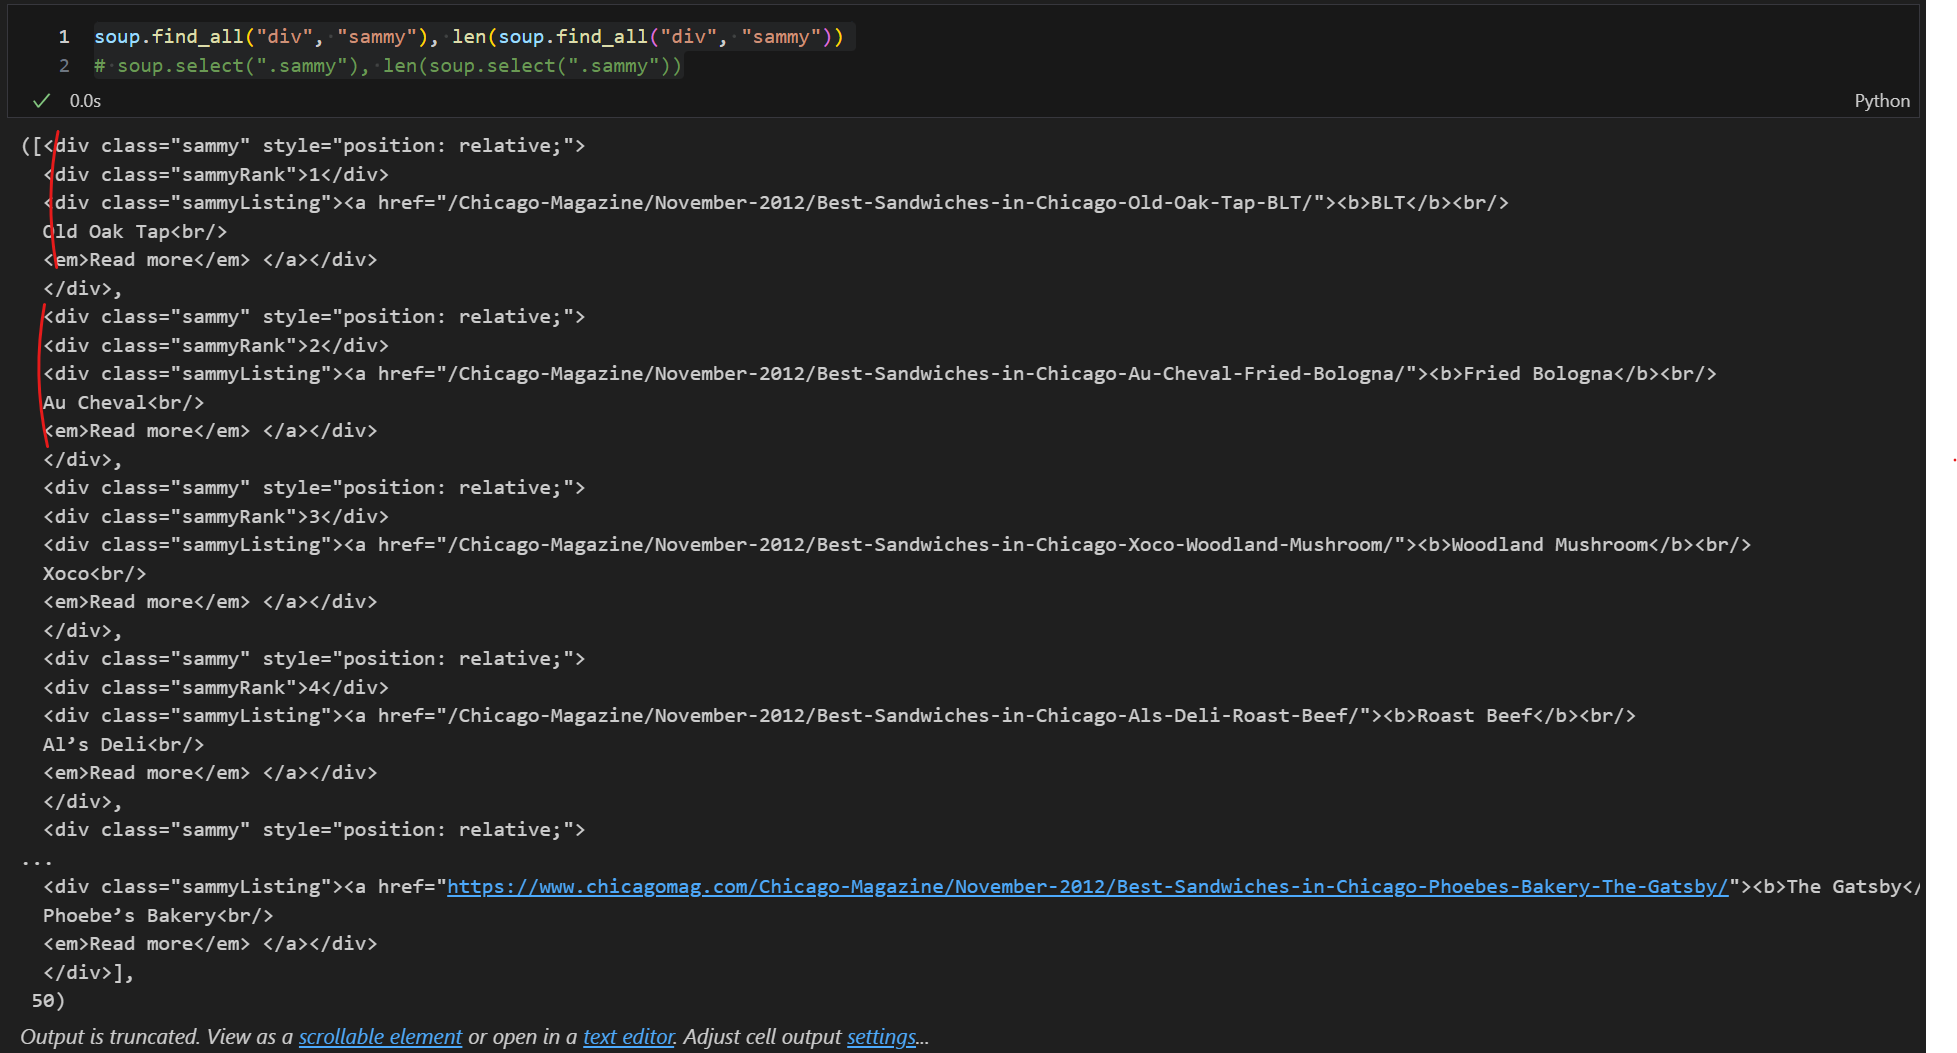This screenshot has width=1957, height=1053.
Task: Click "The Gatsby" bold text in output
Action: pos(1843,887)
